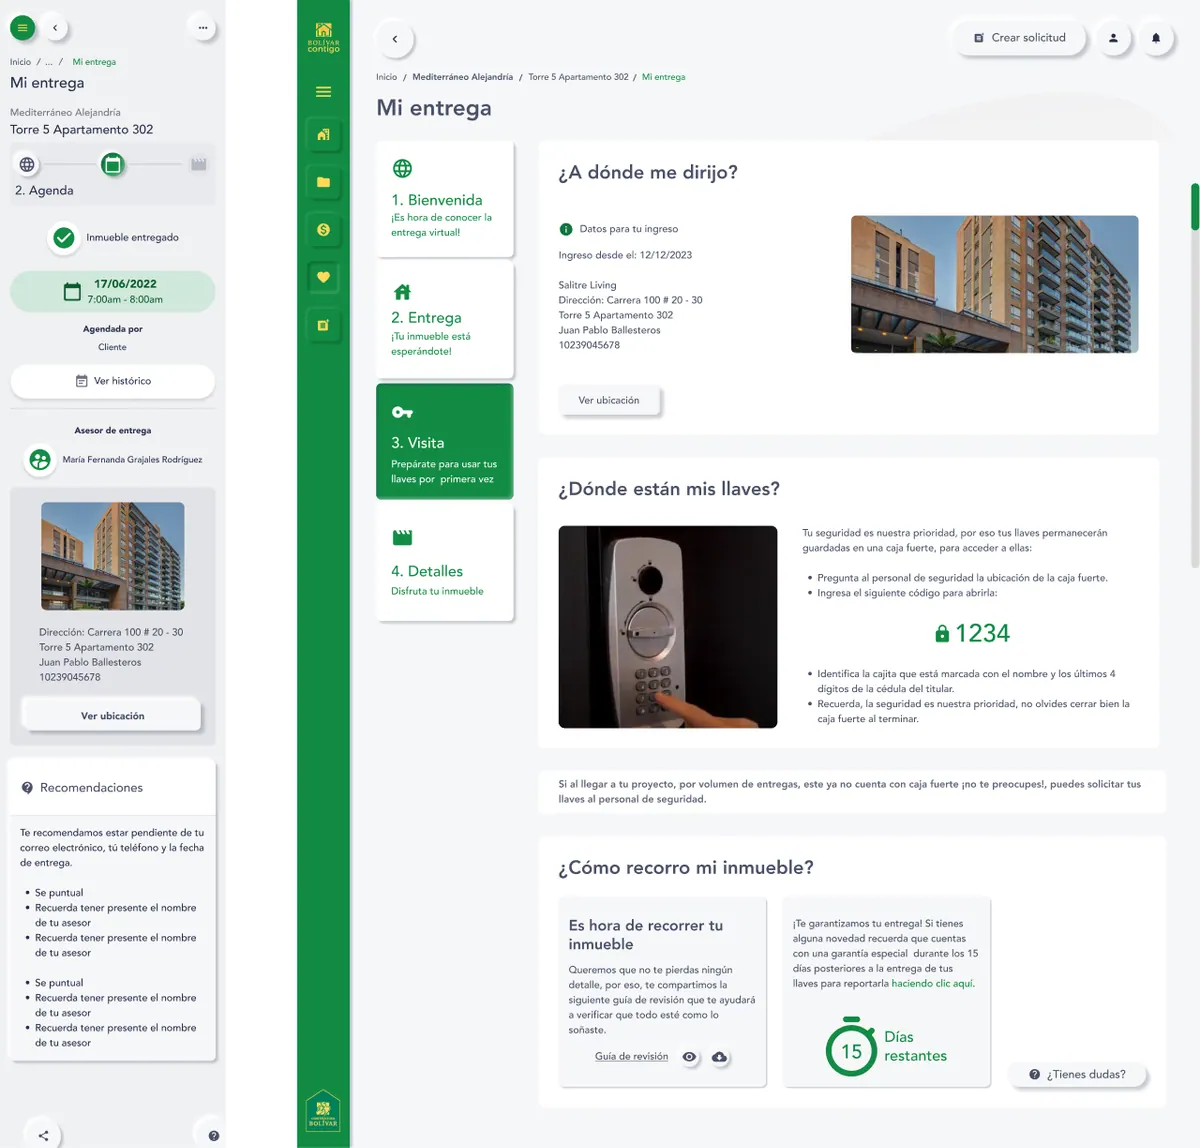Select the green calendar Agenda step icon

tap(113, 164)
